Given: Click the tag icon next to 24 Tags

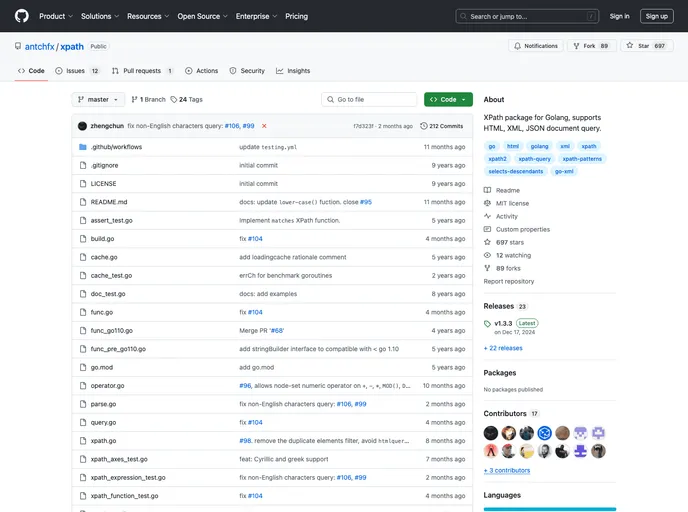Looking at the screenshot, I should 174,100.
